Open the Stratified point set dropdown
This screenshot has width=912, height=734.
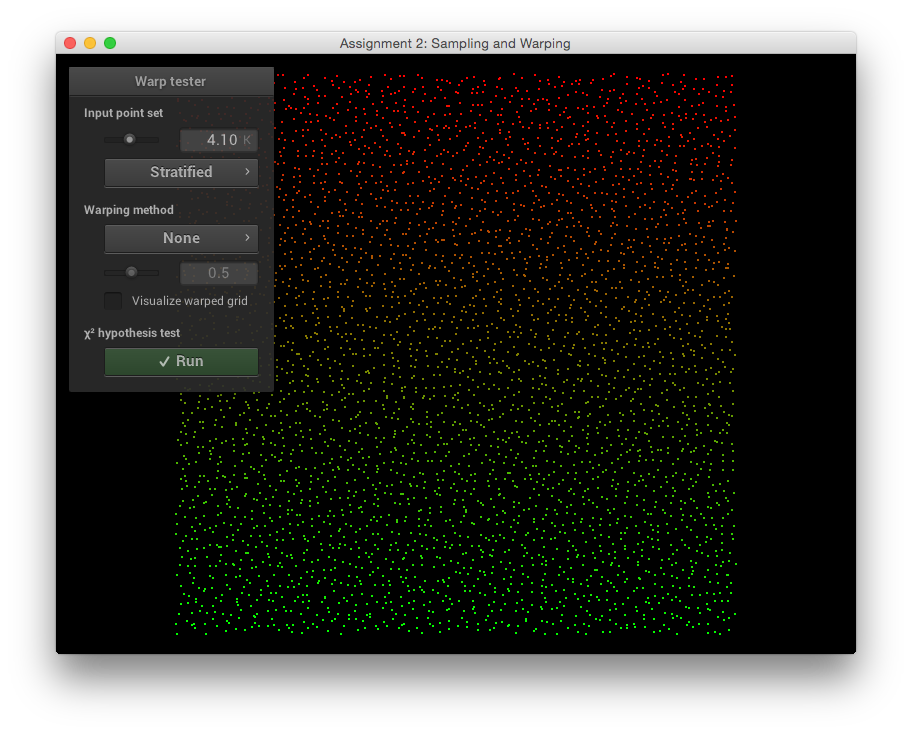[181, 172]
